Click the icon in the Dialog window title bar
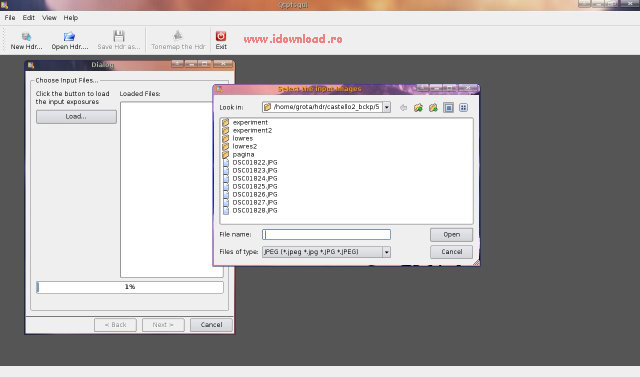The width and height of the screenshot is (640, 377). [31, 65]
